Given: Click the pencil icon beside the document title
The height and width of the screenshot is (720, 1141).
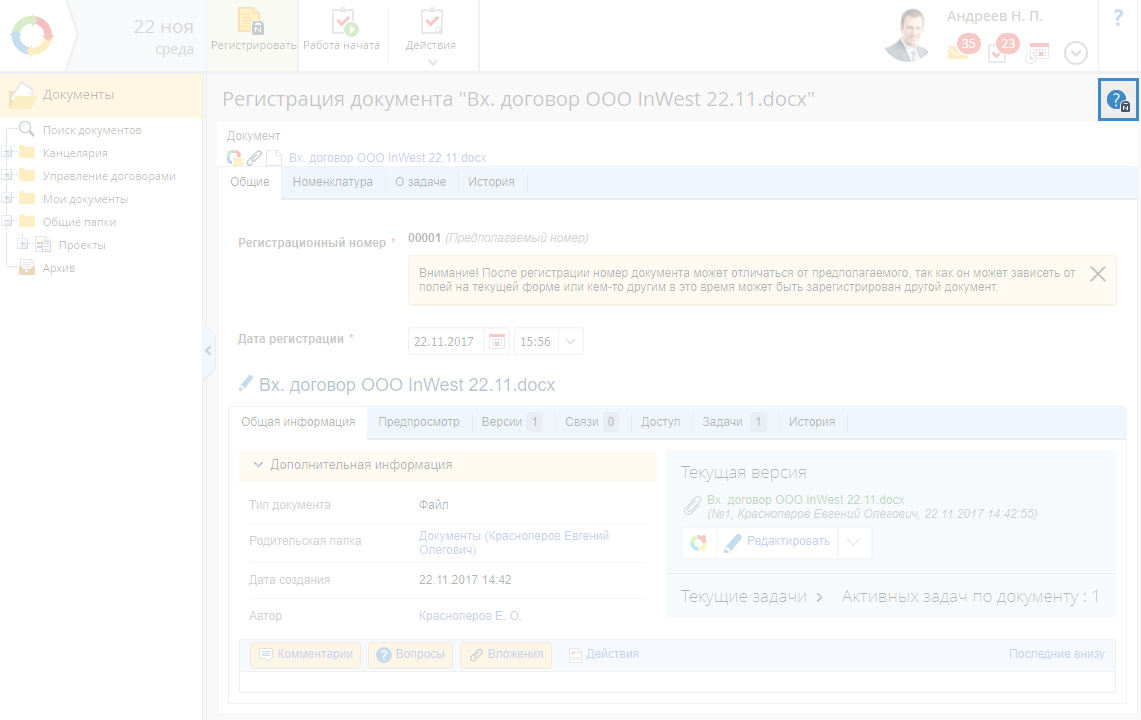Looking at the screenshot, I should 246,384.
